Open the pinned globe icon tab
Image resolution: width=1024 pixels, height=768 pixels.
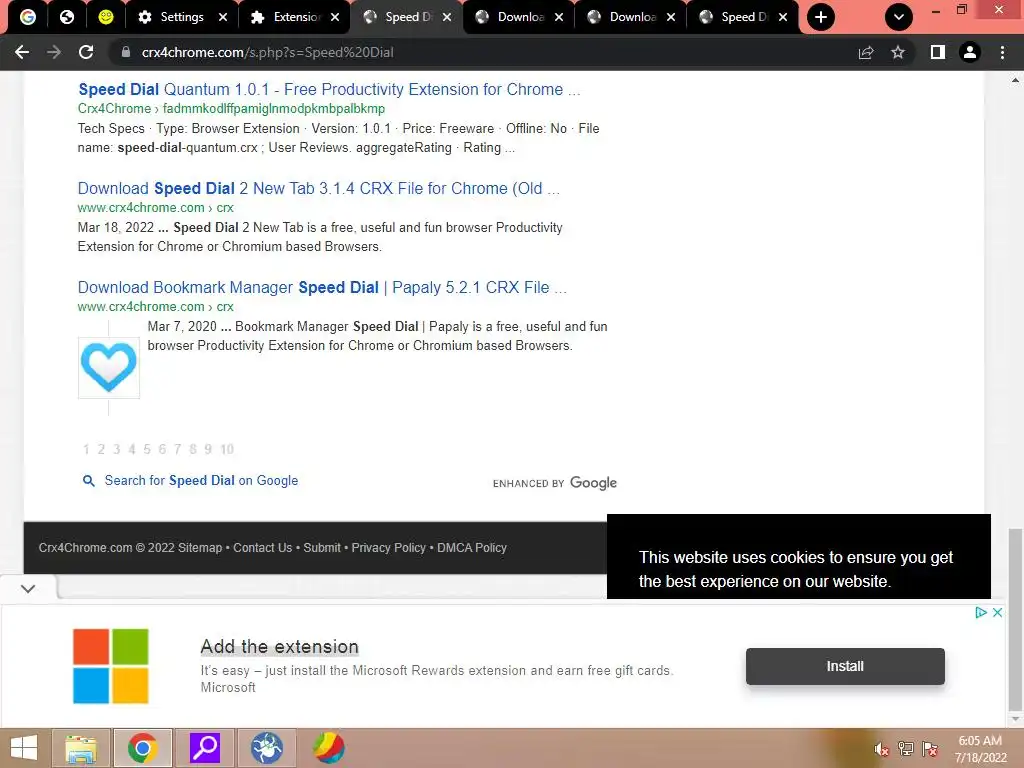click(x=67, y=17)
